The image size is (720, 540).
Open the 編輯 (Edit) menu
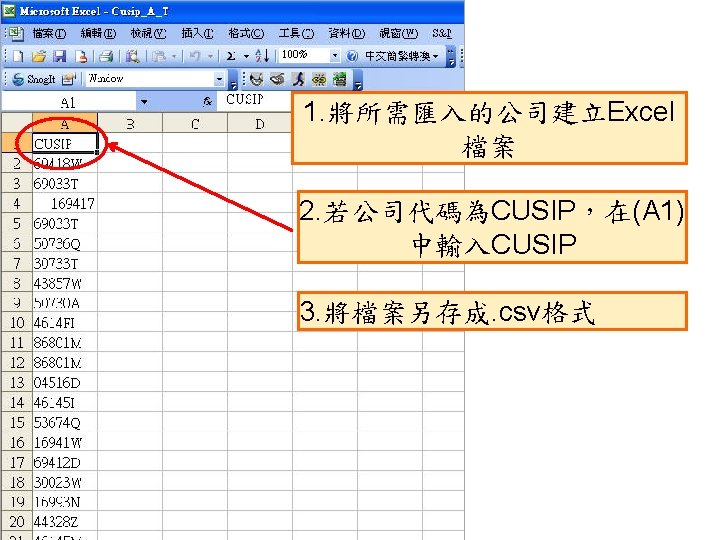click(x=98, y=34)
